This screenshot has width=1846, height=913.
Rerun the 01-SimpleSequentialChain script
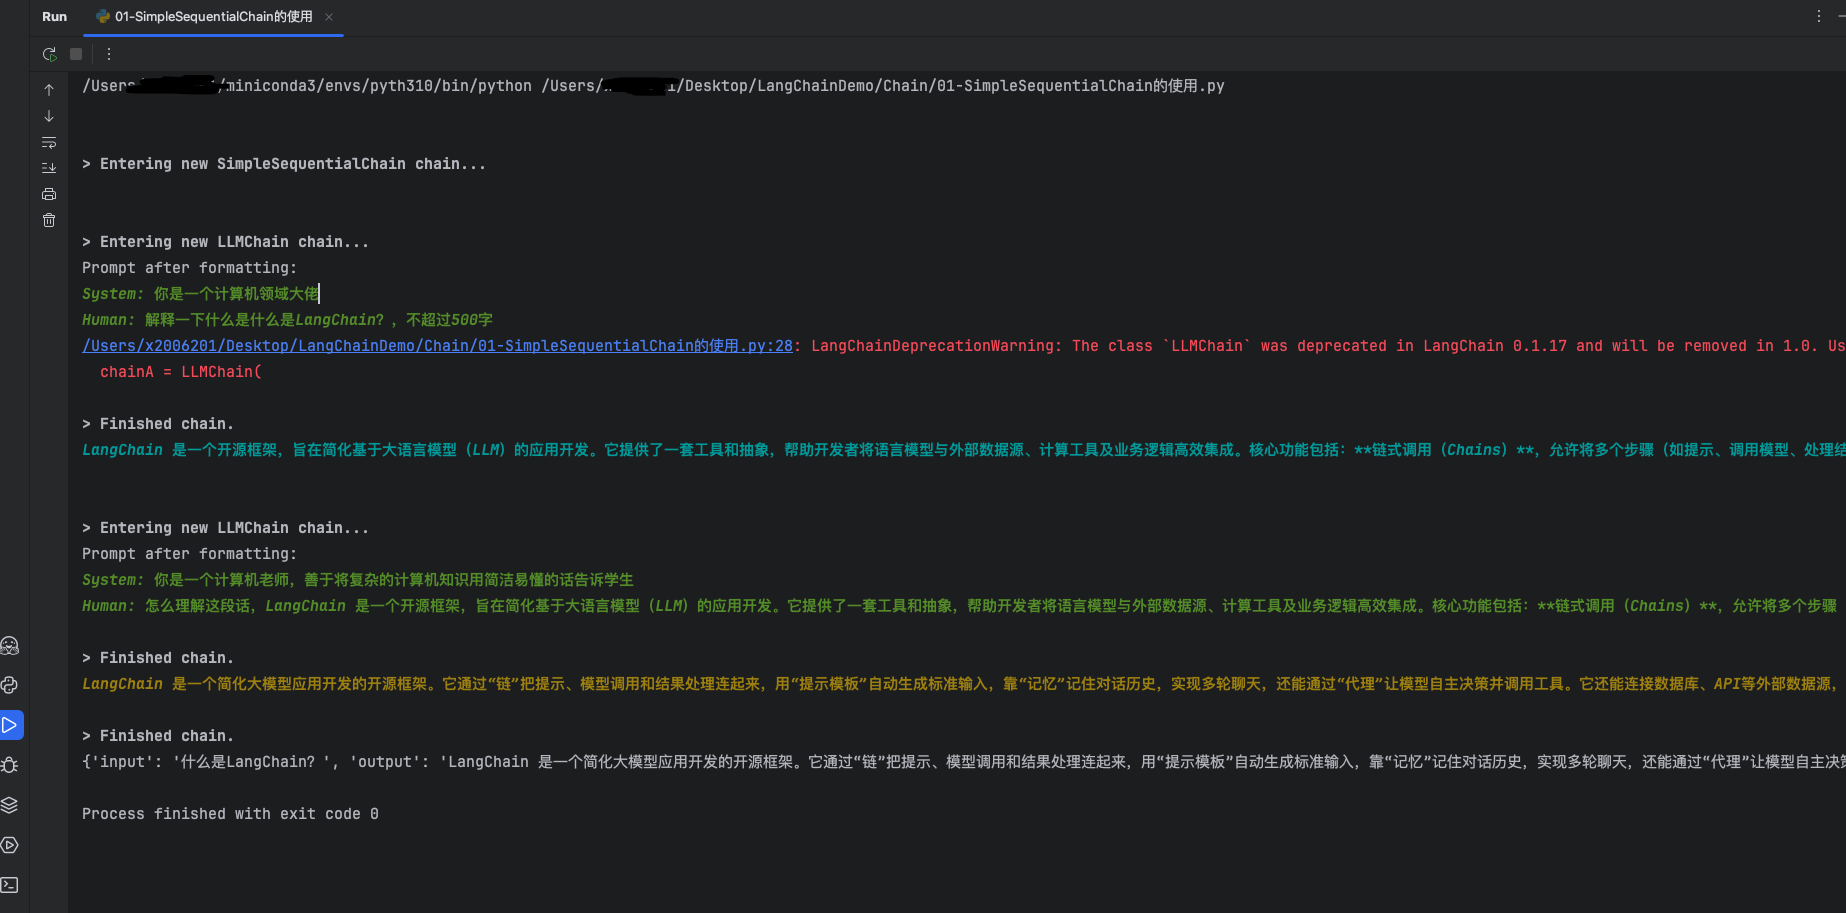[49, 54]
